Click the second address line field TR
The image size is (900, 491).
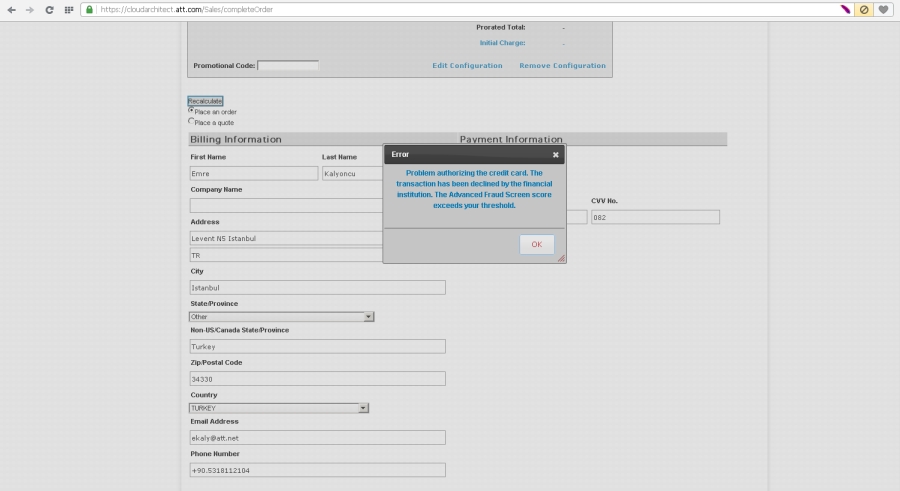pos(286,255)
